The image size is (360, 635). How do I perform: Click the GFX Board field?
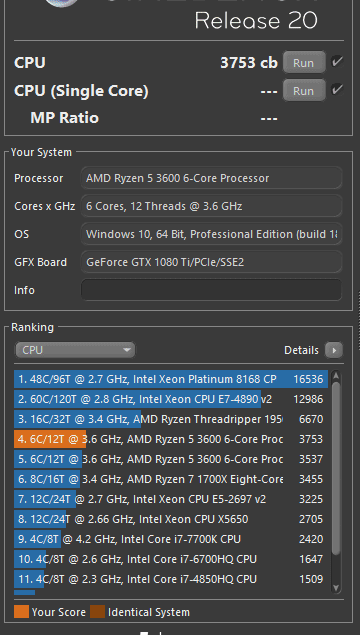coord(211,262)
